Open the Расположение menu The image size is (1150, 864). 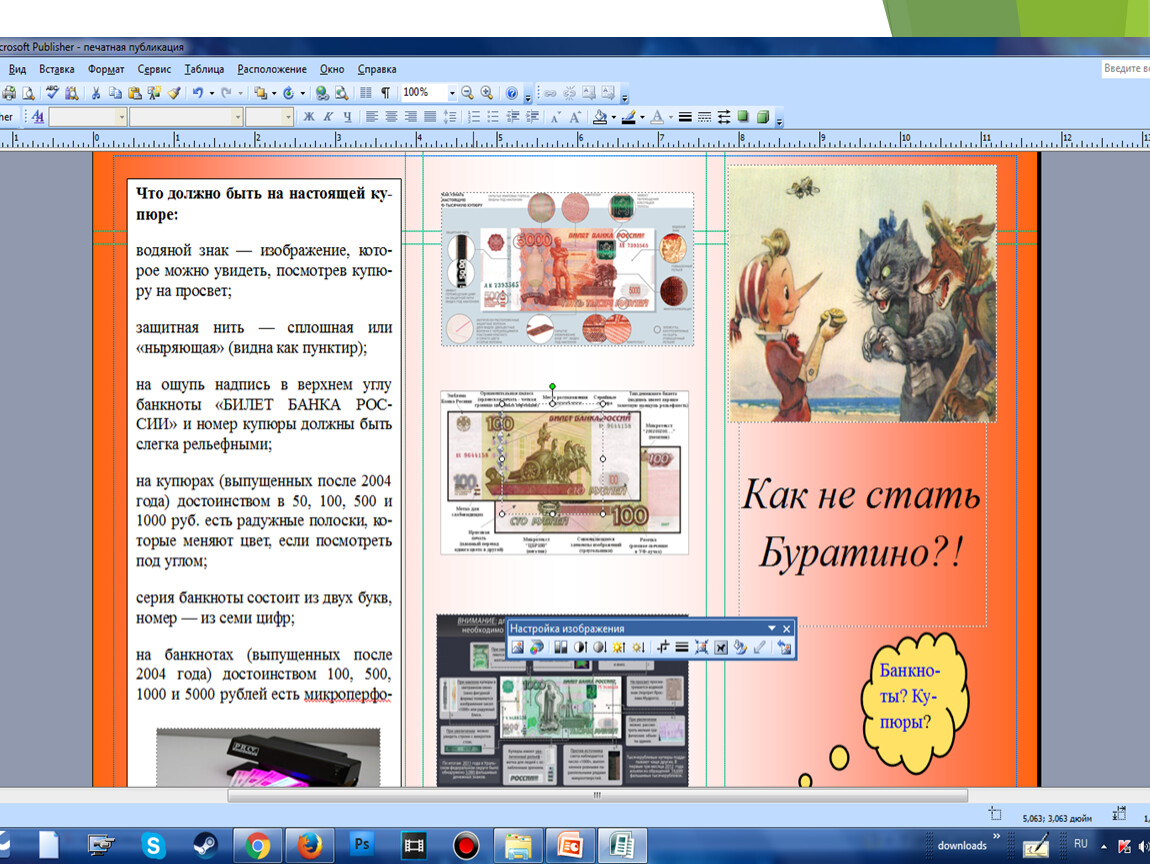(272, 69)
